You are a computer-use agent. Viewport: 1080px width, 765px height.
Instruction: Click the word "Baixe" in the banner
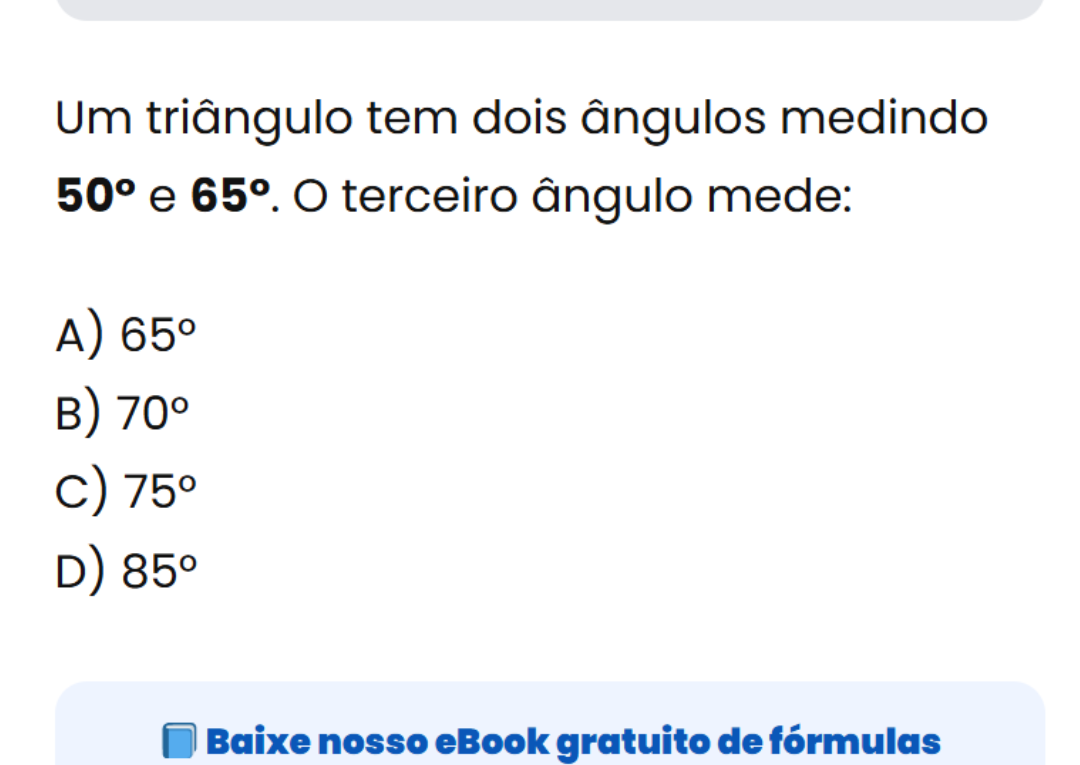(250, 742)
